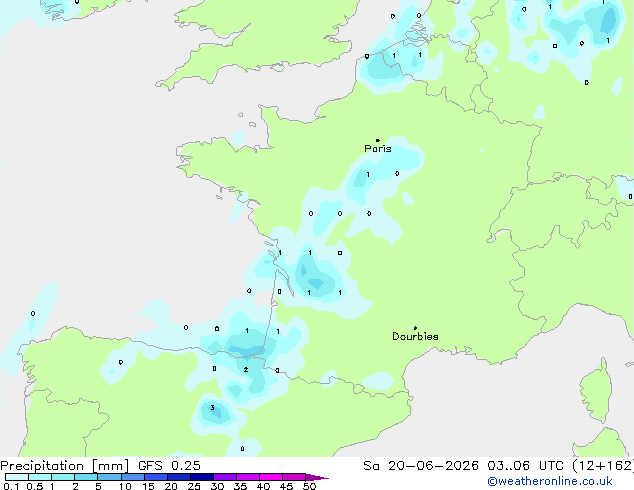Click the 'Precipitation [mm]' title text
This screenshot has height=490, width=634.
pyautogui.click(x=65, y=466)
